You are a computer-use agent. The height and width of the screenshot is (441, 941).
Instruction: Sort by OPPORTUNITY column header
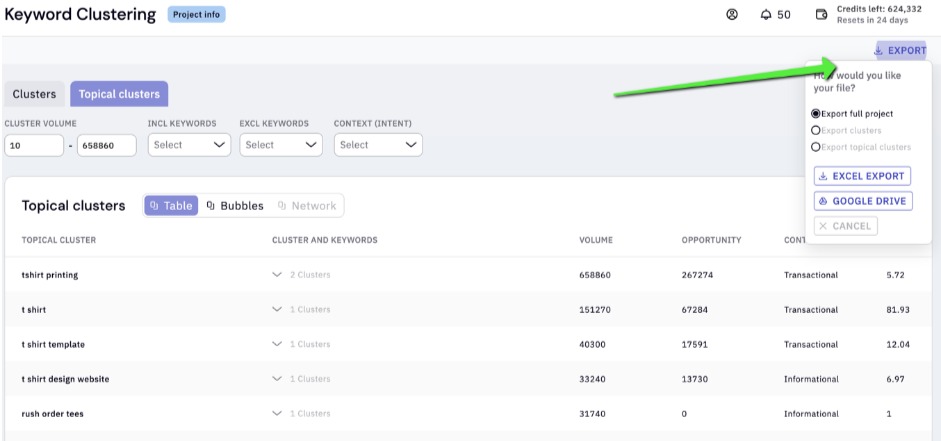tap(711, 240)
